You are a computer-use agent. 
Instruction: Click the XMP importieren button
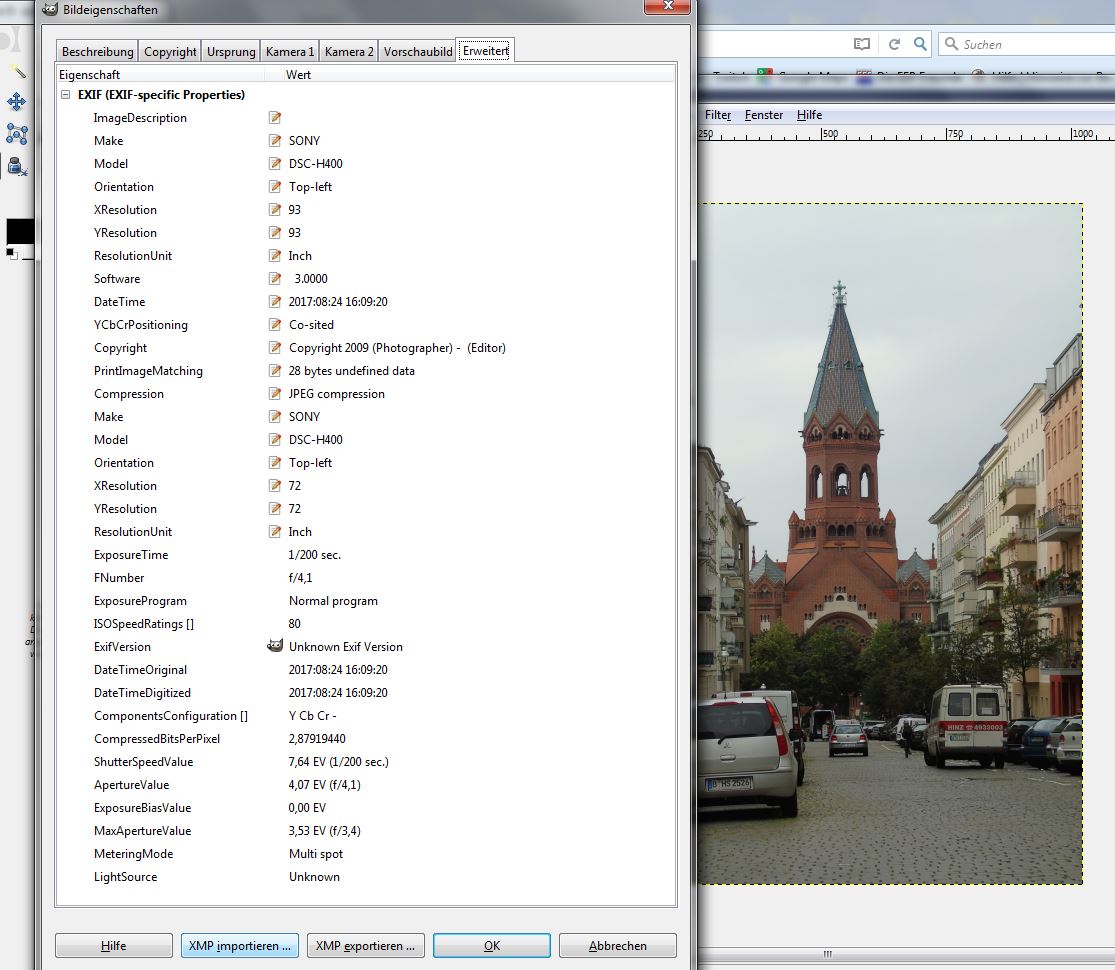pyautogui.click(x=240, y=945)
